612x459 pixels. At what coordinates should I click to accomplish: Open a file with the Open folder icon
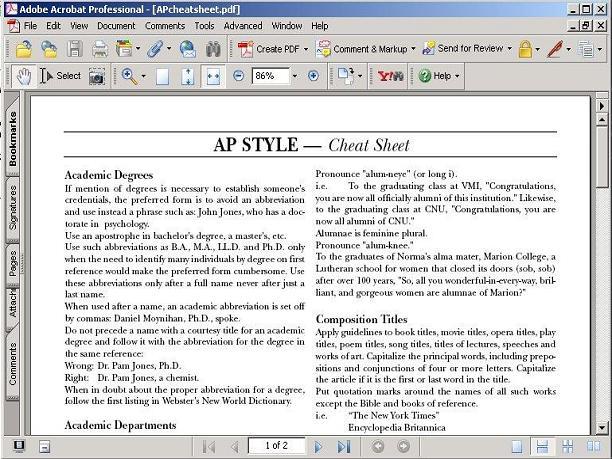point(24,50)
